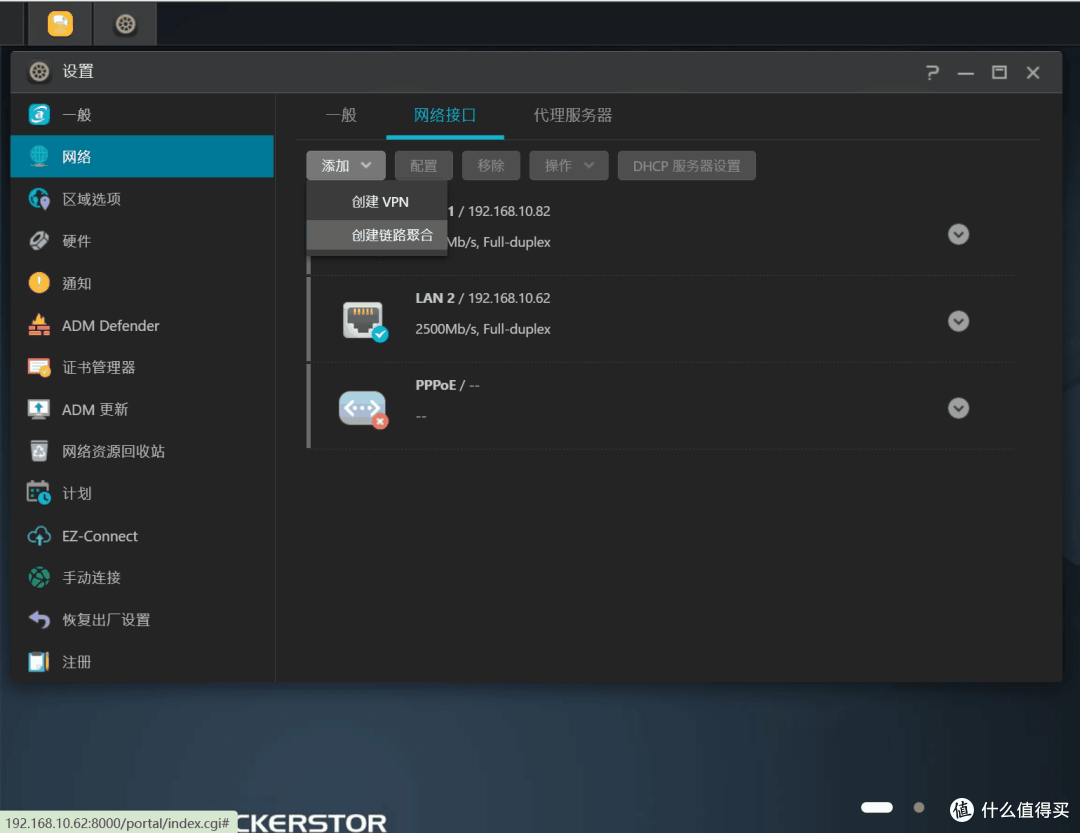Minimize the 设置 settings window

click(x=966, y=73)
